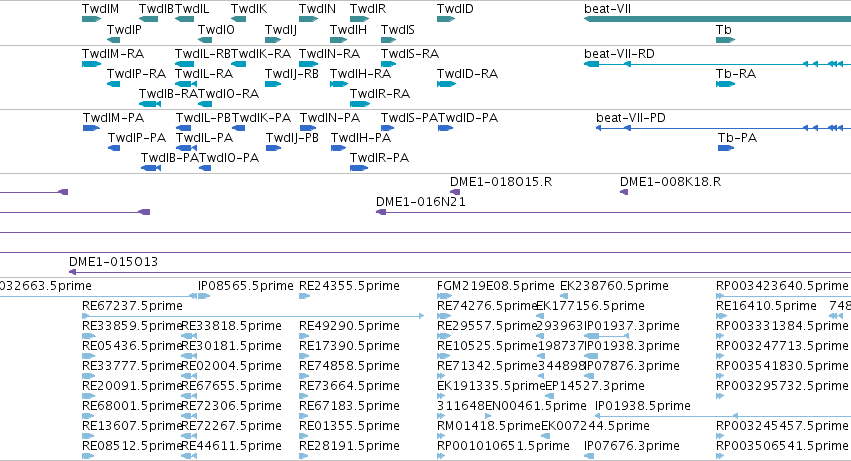Select the TwdlJ-RB transcript label
This screenshot has height=461, width=851.
pos(291,74)
